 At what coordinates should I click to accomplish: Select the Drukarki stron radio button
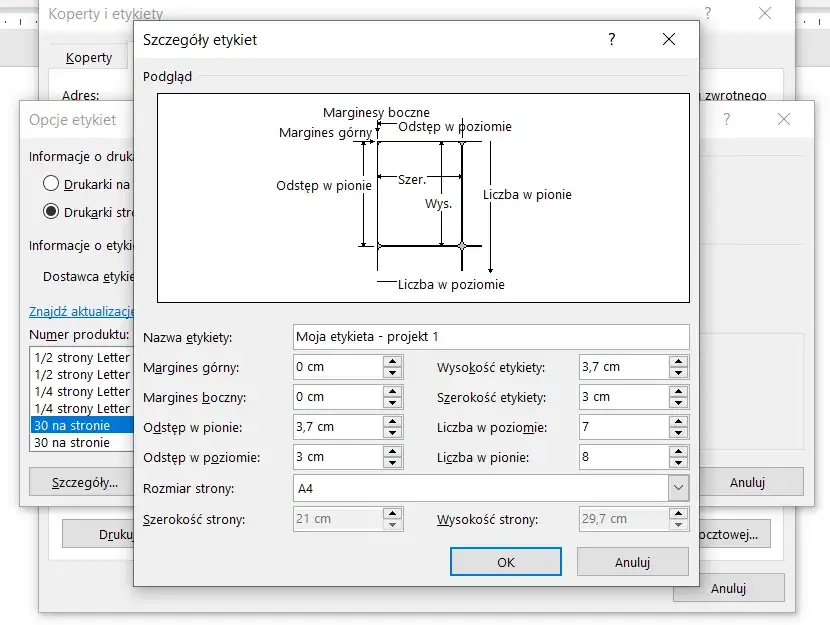pos(51,212)
